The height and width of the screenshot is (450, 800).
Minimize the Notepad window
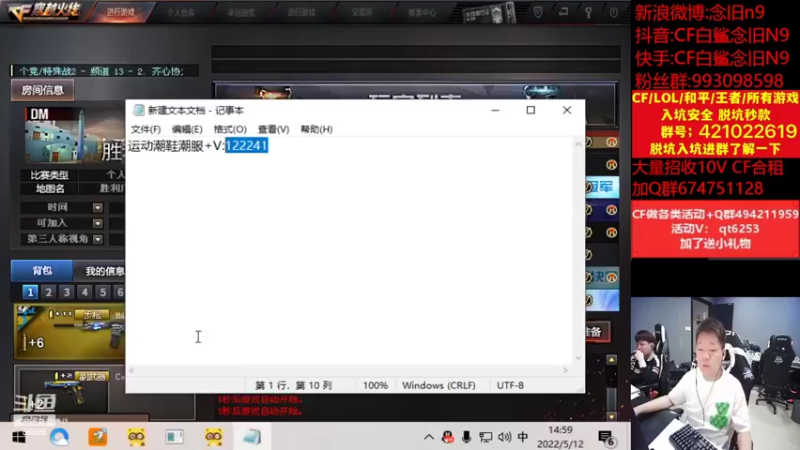pyautogui.click(x=495, y=110)
